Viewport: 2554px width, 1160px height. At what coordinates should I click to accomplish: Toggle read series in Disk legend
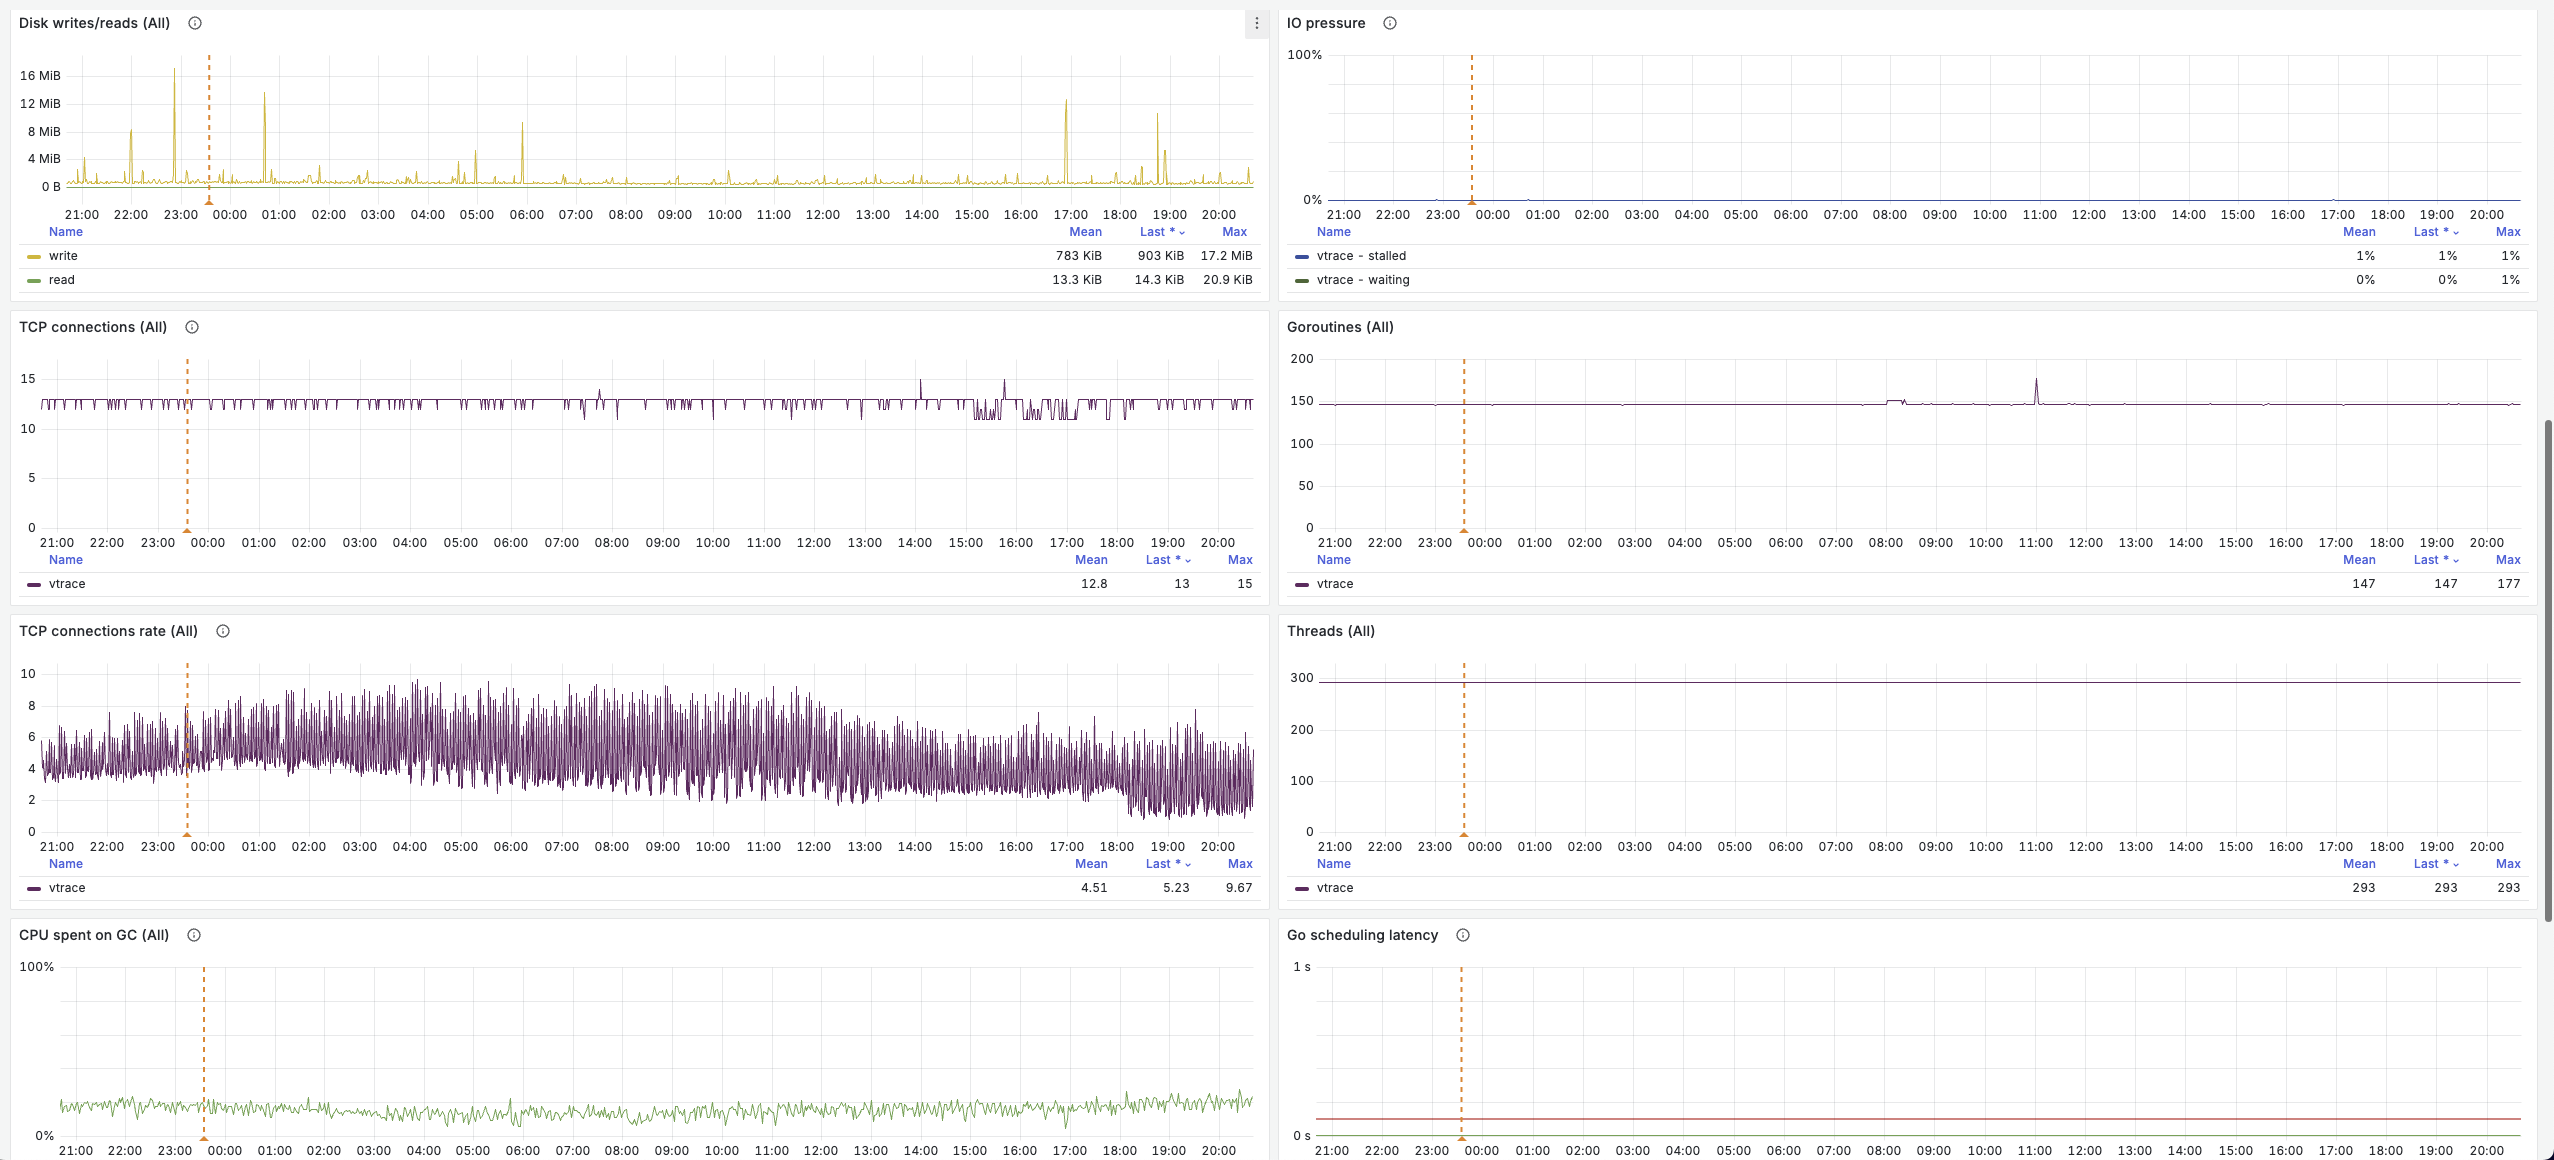tap(62, 280)
